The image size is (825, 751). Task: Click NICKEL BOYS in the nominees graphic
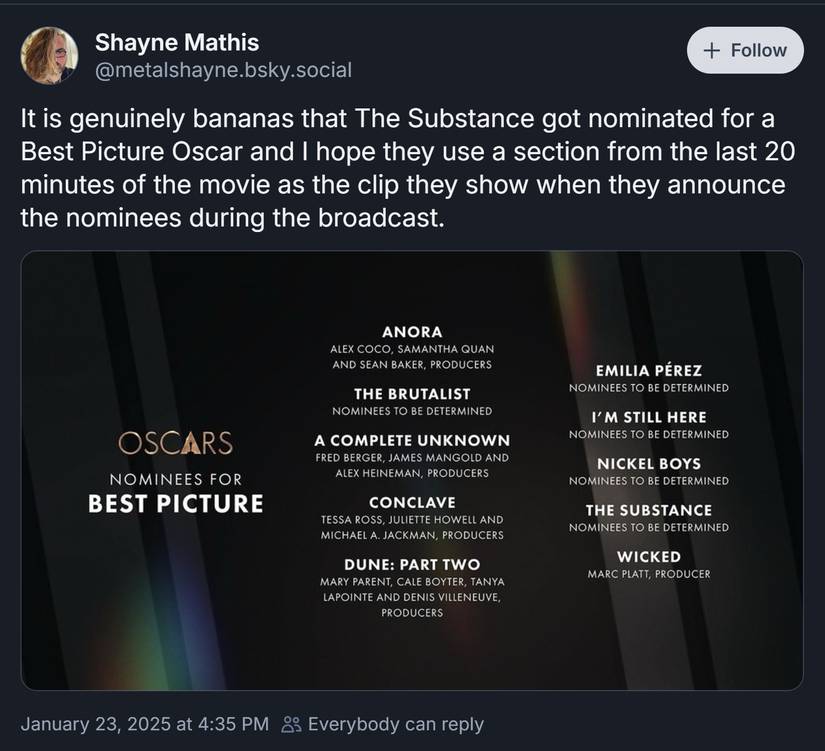(x=648, y=464)
